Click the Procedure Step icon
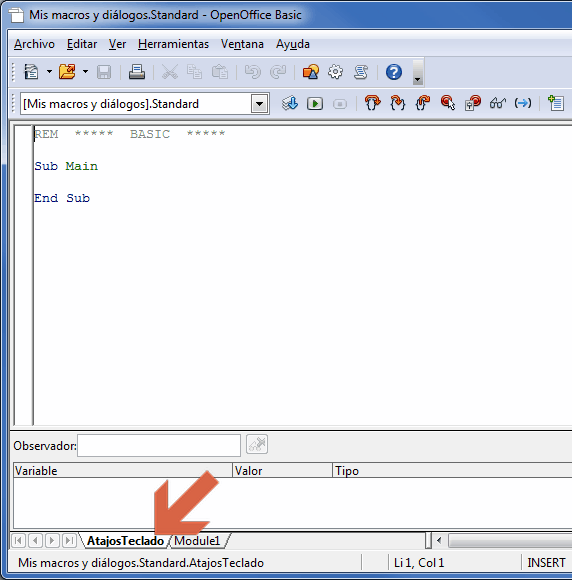This screenshot has width=572, height=580. tap(372, 103)
